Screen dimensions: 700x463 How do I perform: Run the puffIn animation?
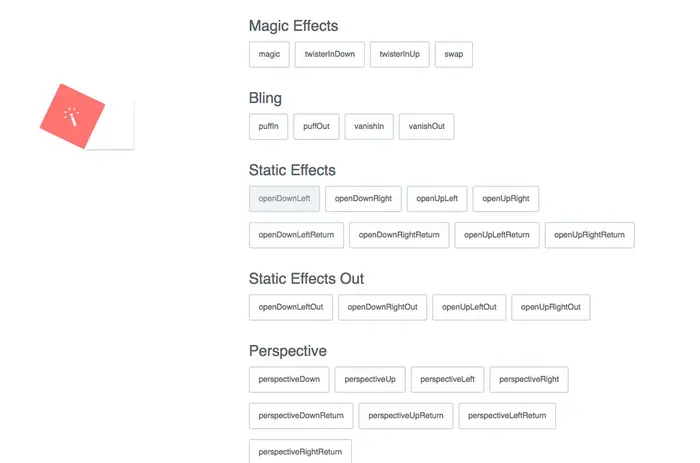click(268, 127)
